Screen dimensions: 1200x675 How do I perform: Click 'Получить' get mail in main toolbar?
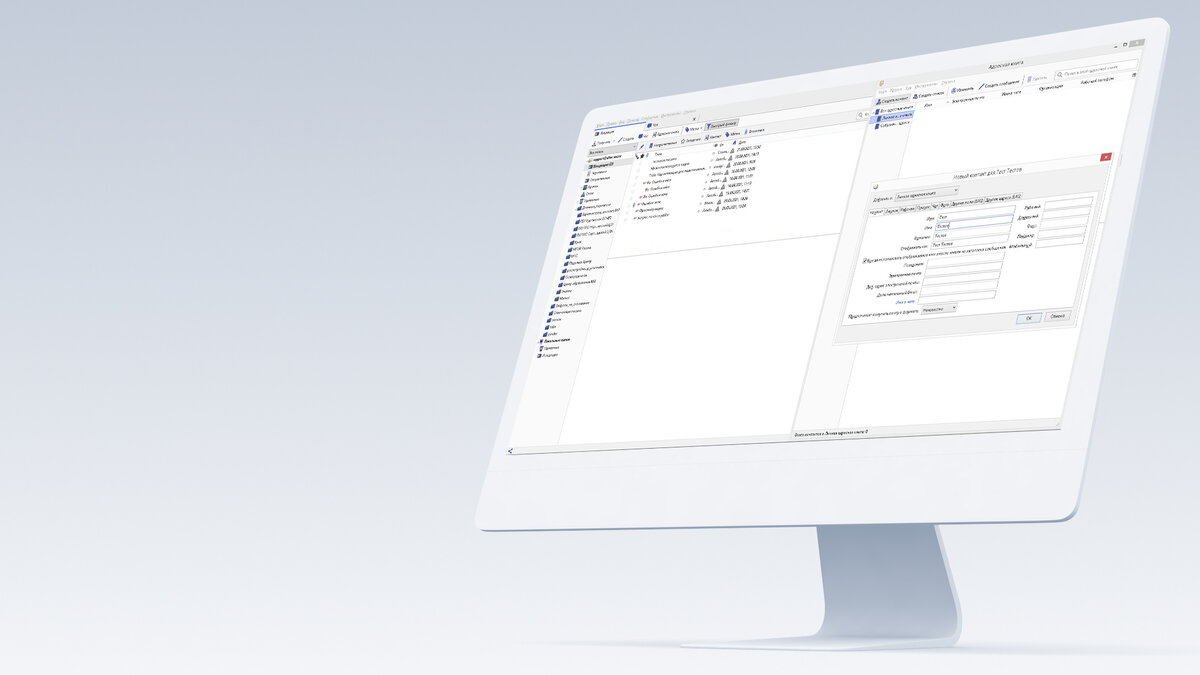602,143
